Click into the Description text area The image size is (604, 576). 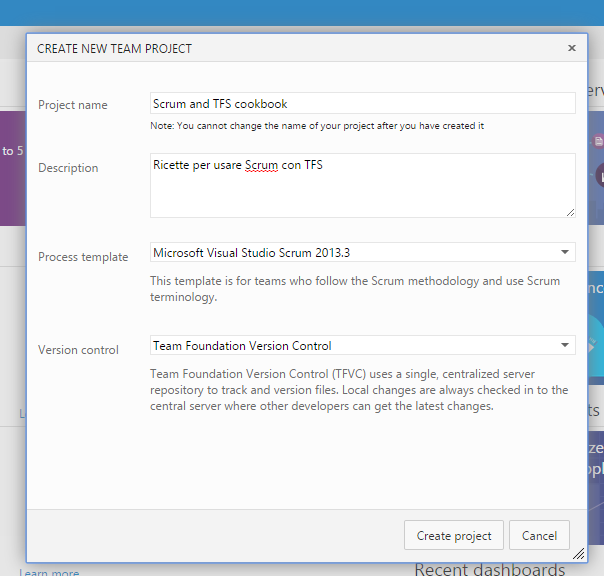(x=363, y=185)
